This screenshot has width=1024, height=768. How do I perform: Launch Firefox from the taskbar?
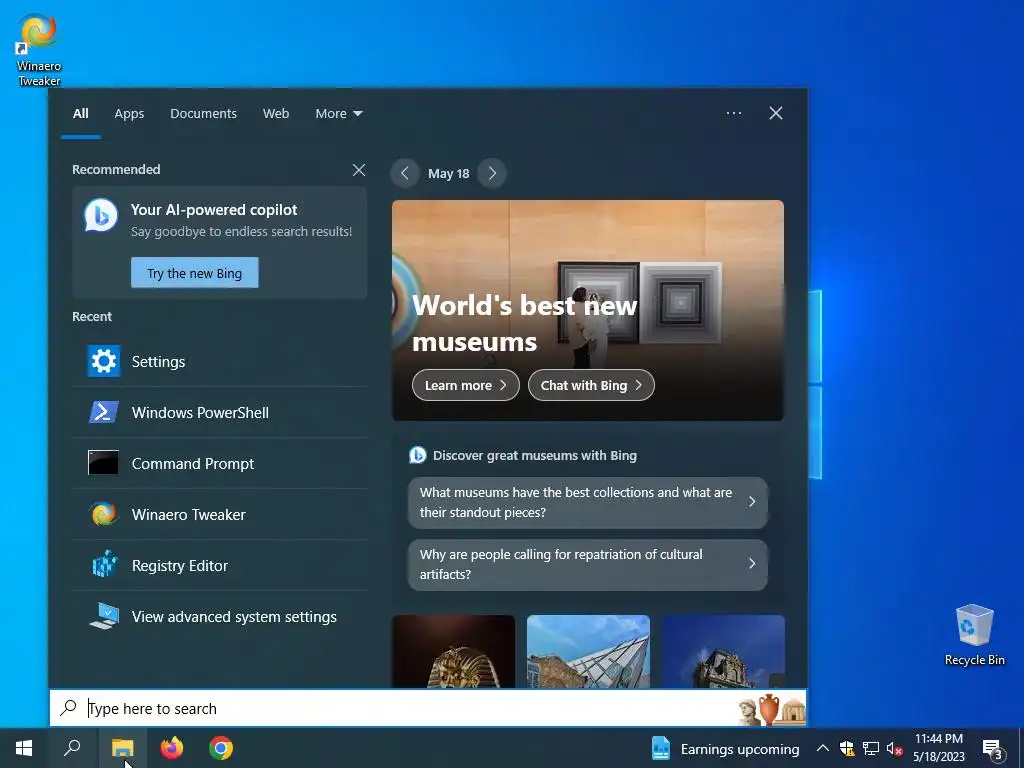[x=172, y=748]
